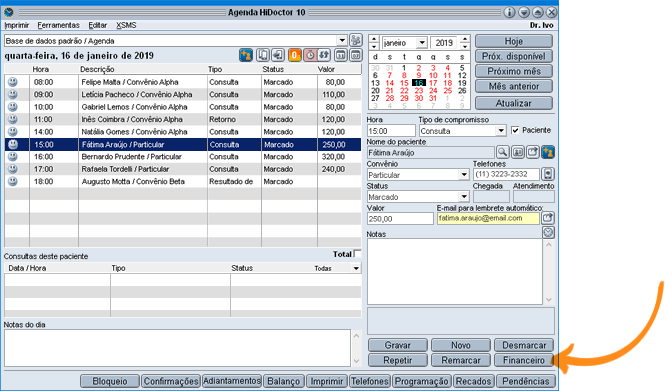Screen dimensions: 665x391
Task: Click the smiley icon for Felipe Malta row
Action: point(13,81)
